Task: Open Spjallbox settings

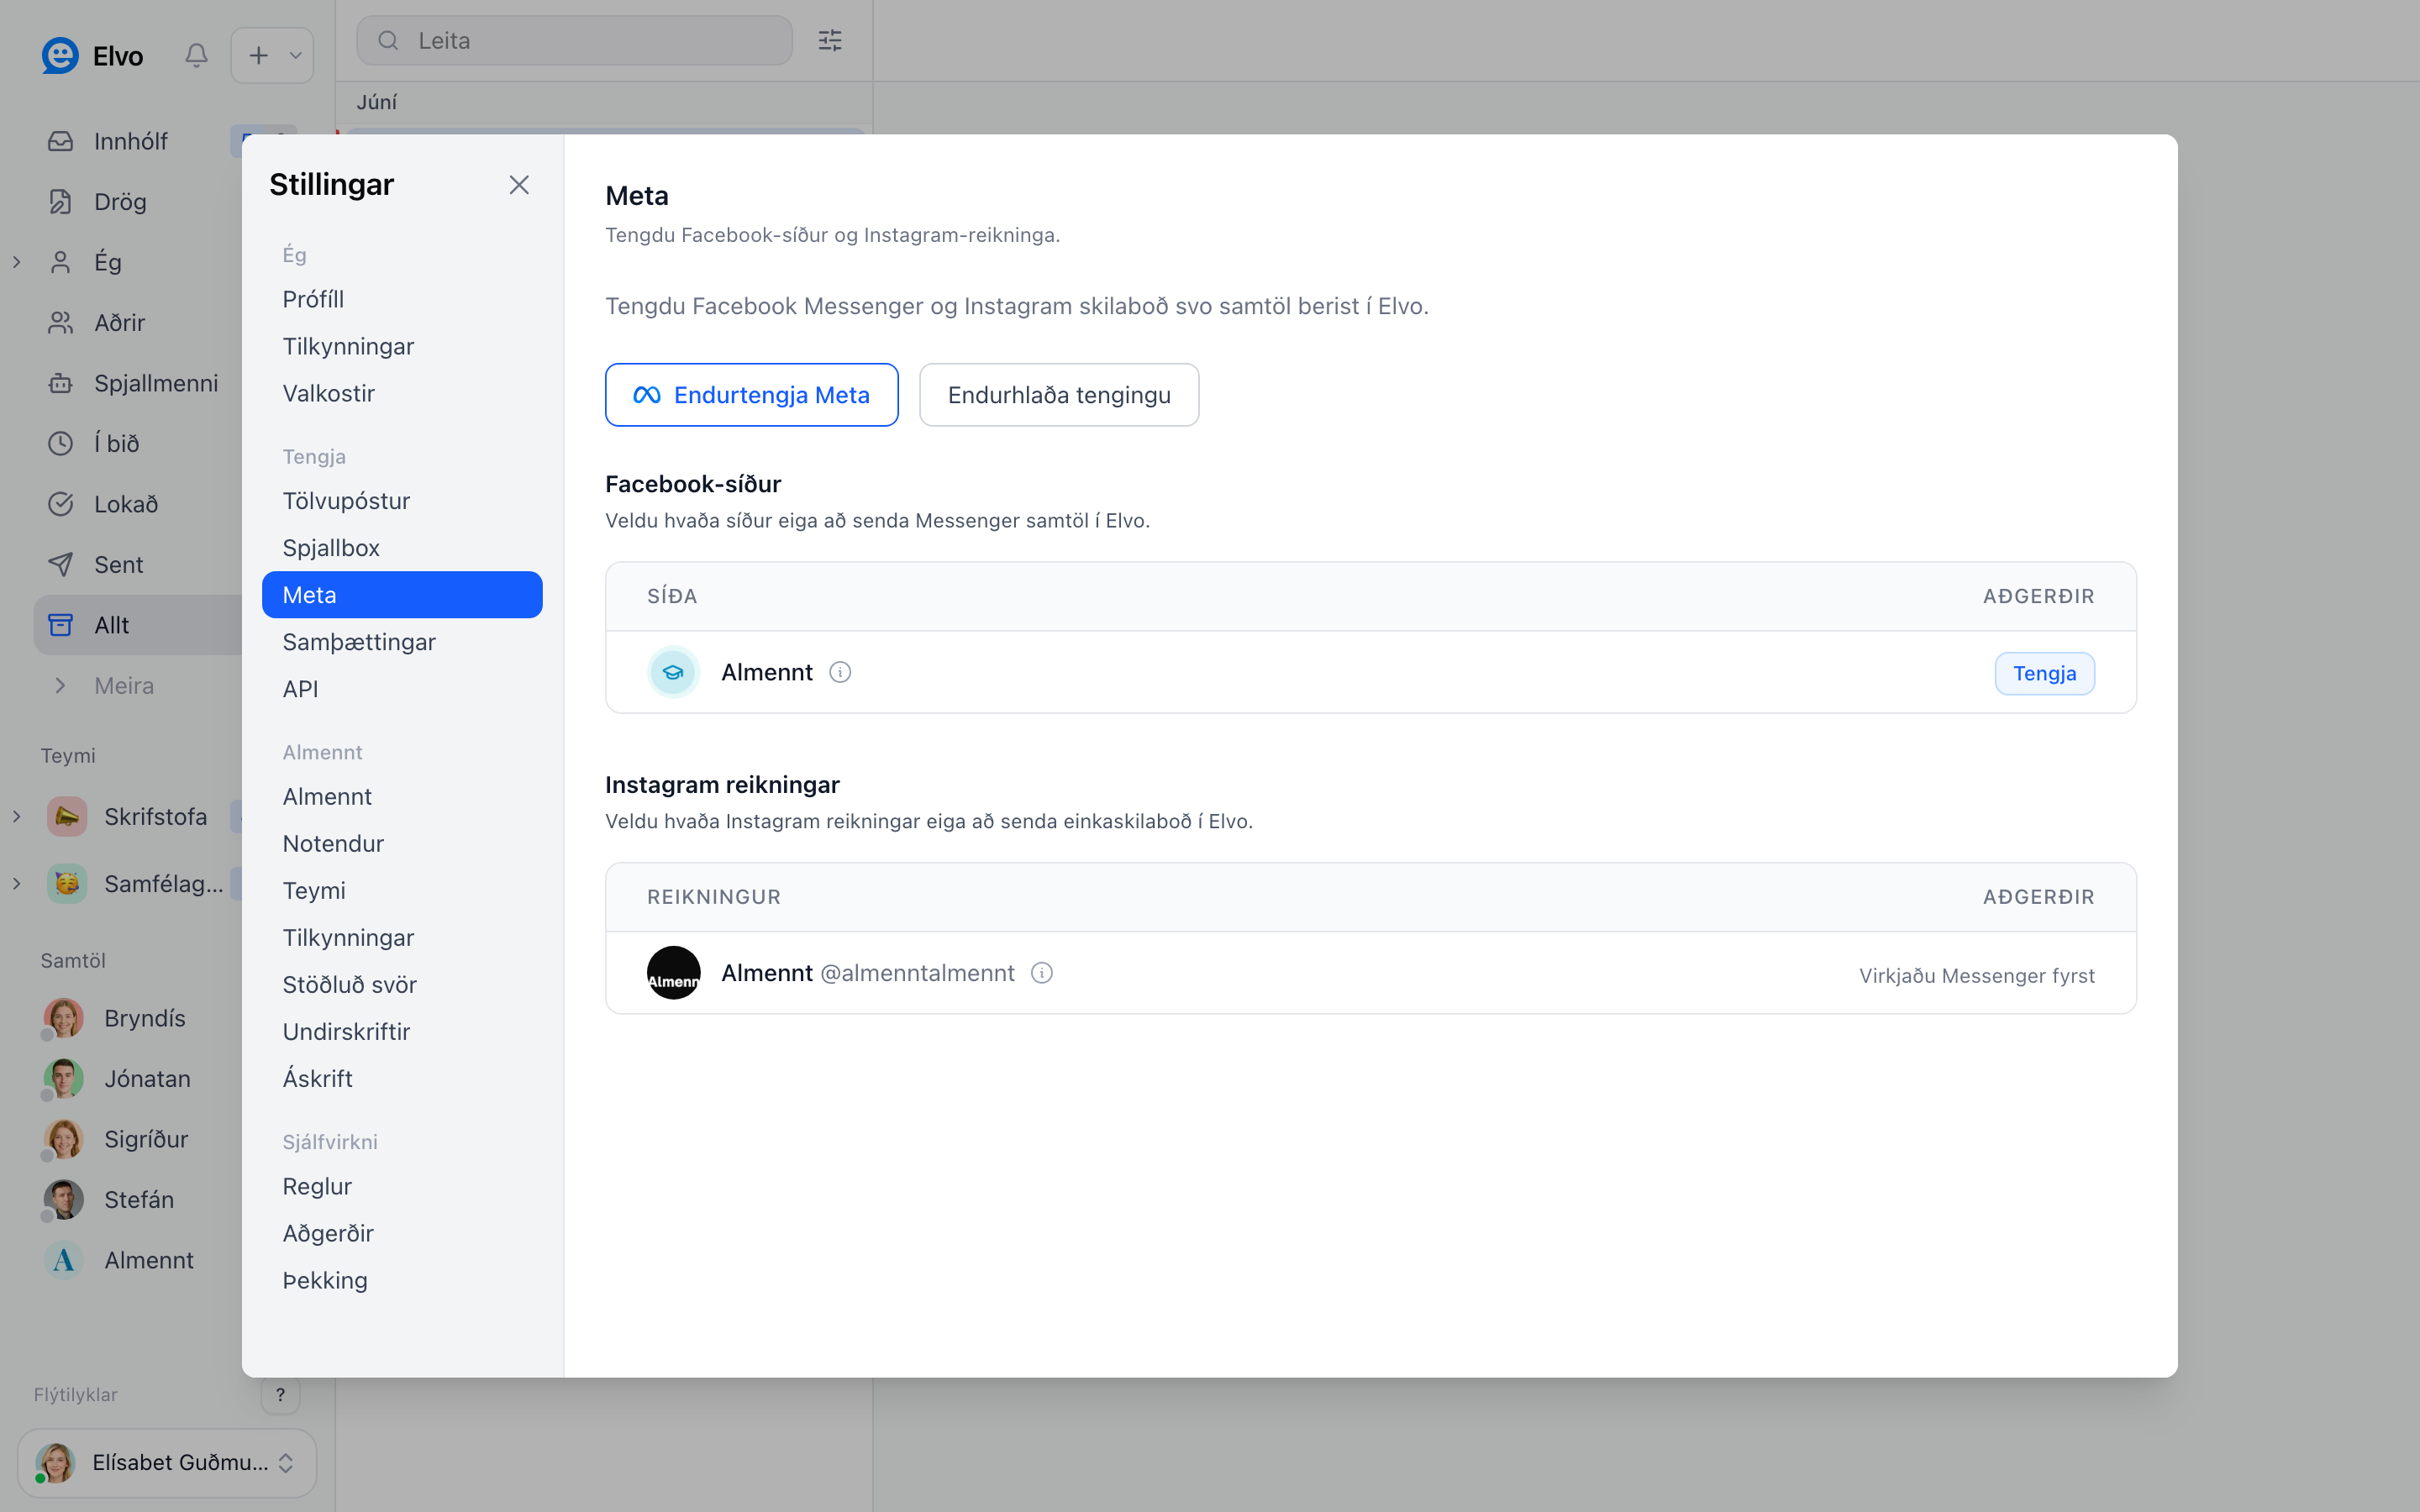Action: (402, 548)
